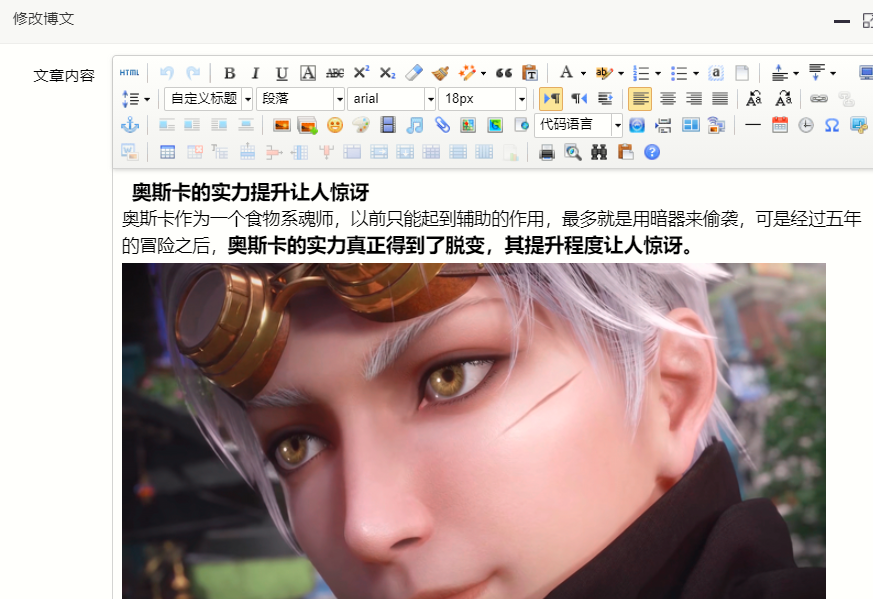This screenshot has height=599, width=873.
Task: Apply superscript formatting
Action: point(361,73)
